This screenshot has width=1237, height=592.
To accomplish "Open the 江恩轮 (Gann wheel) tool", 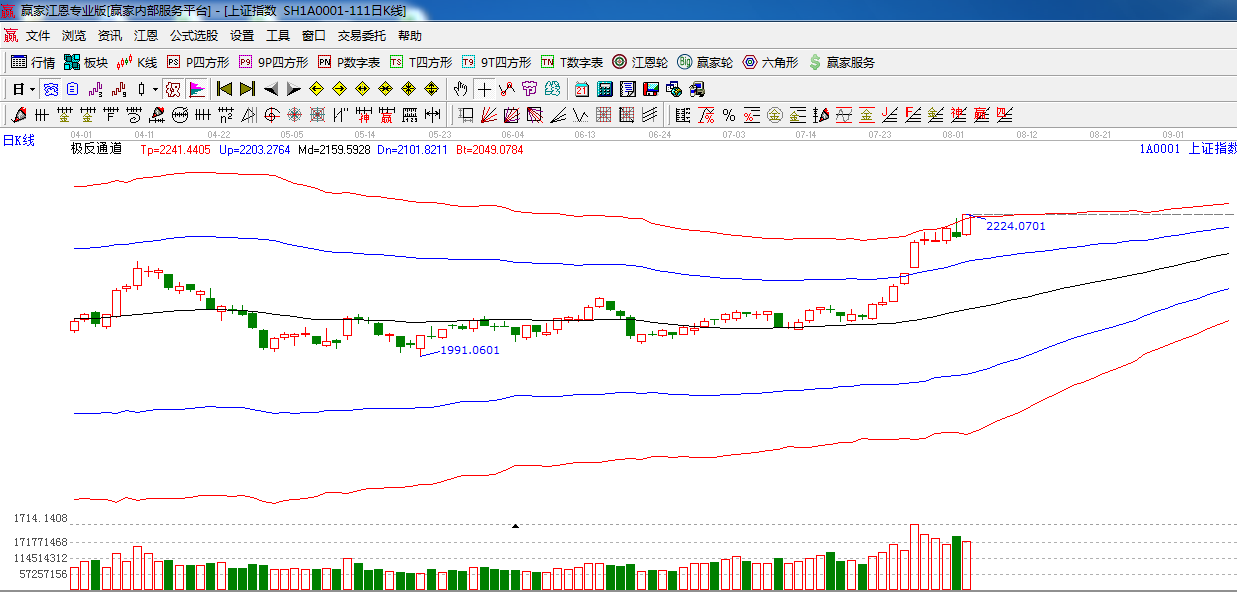I will 640,62.
